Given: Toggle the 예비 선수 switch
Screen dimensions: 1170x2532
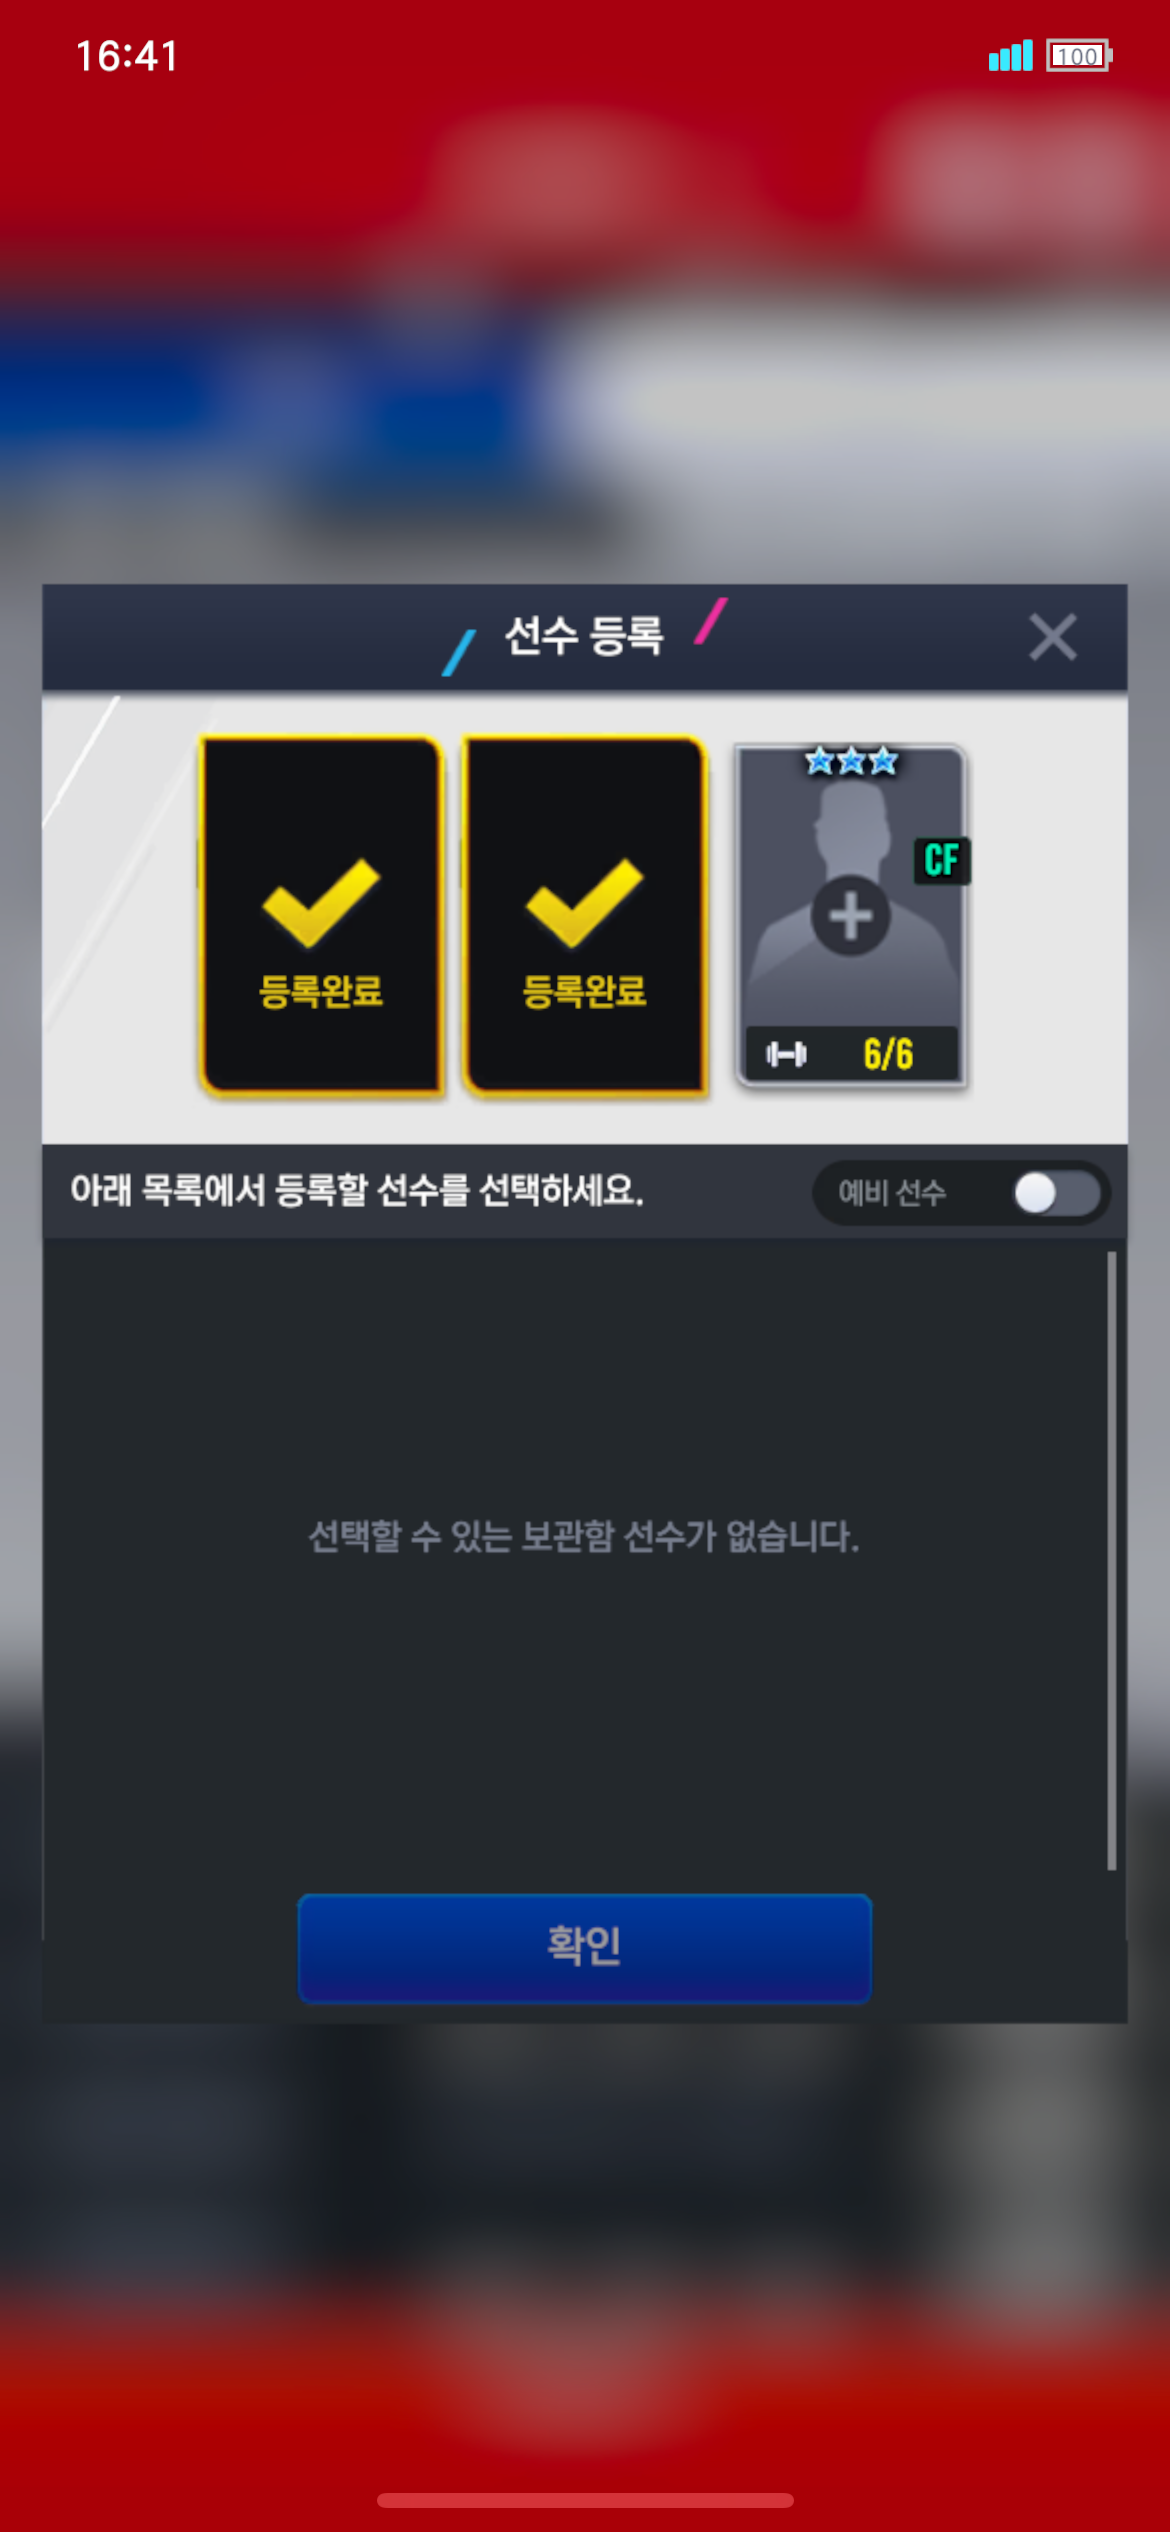Looking at the screenshot, I should tap(1056, 1193).
